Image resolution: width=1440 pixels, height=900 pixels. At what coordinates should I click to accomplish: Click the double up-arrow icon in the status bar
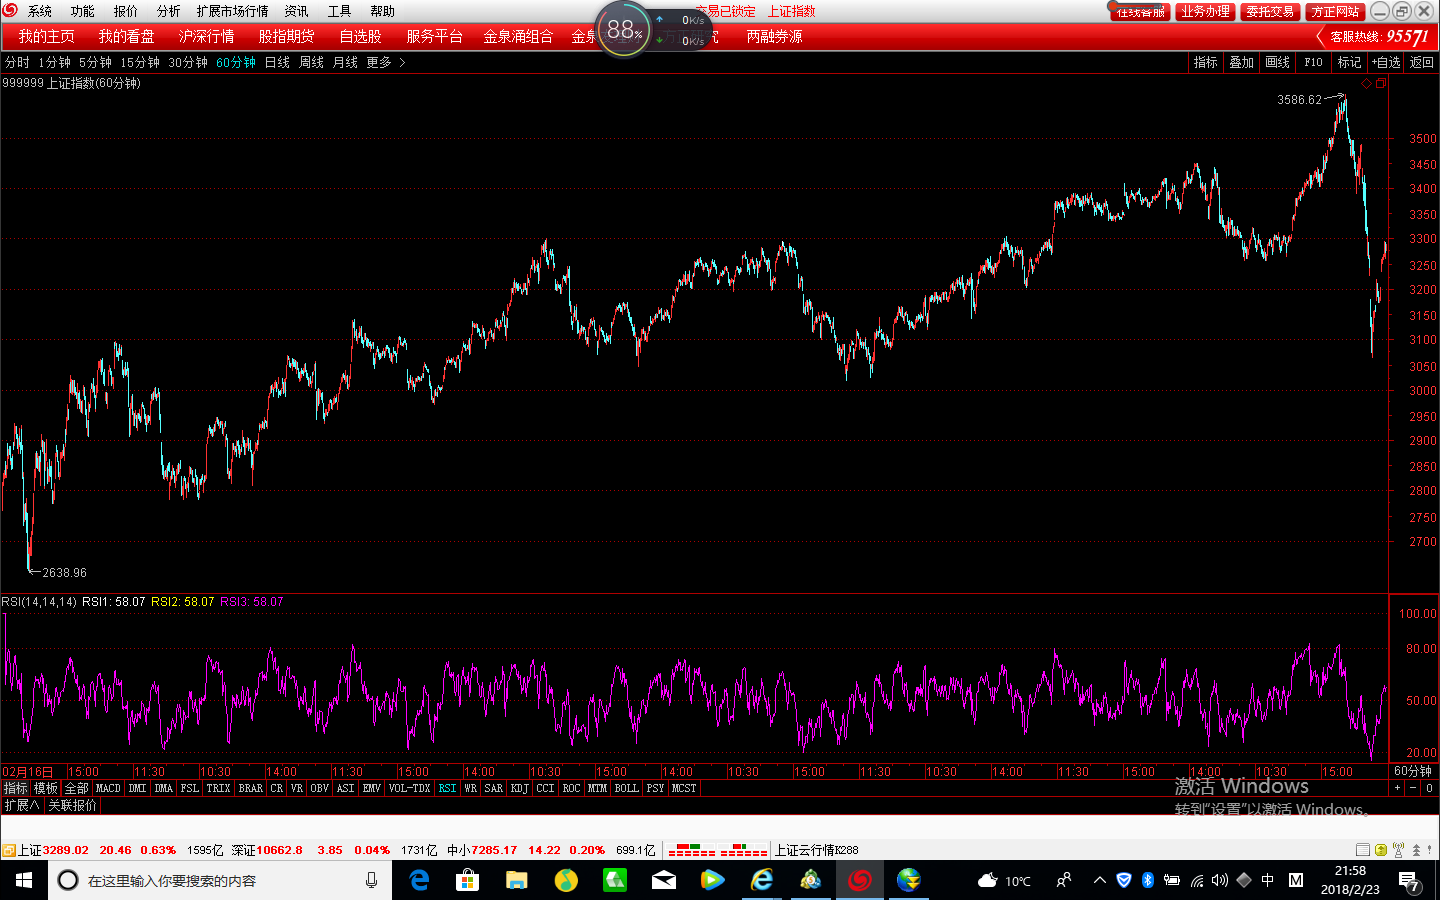1416,850
